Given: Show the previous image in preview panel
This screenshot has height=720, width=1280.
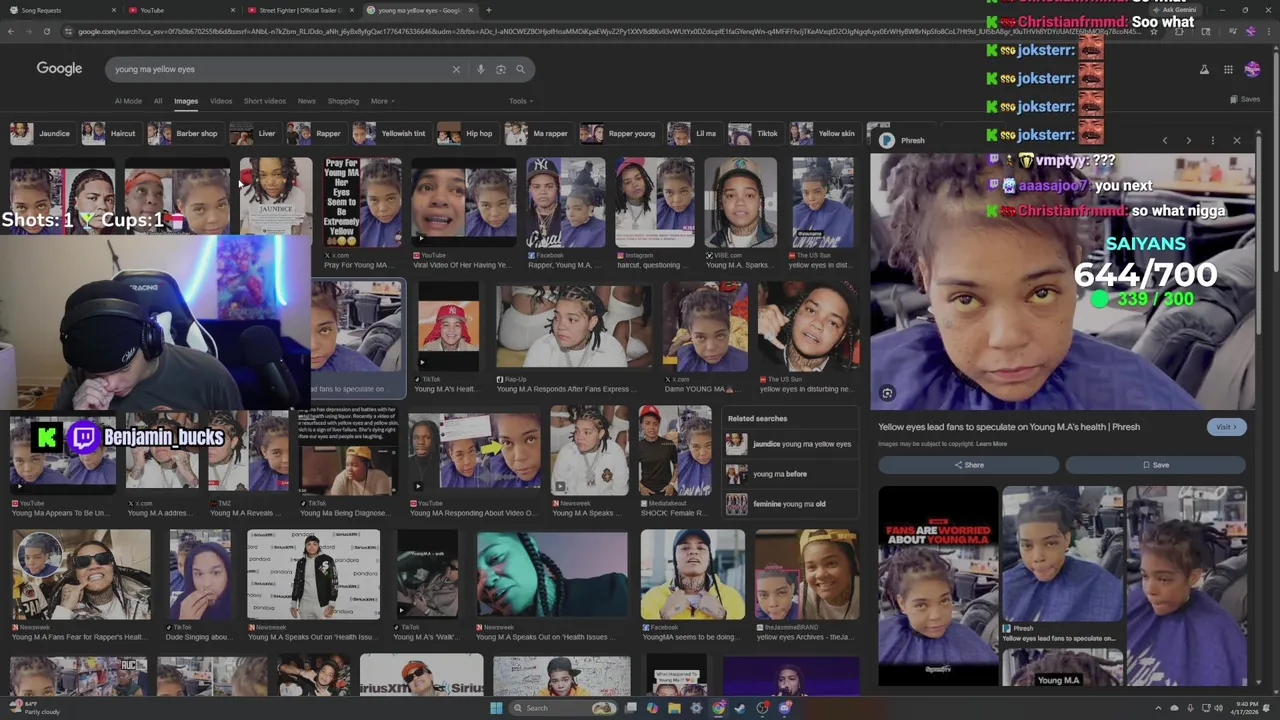Looking at the screenshot, I should (1164, 140).
